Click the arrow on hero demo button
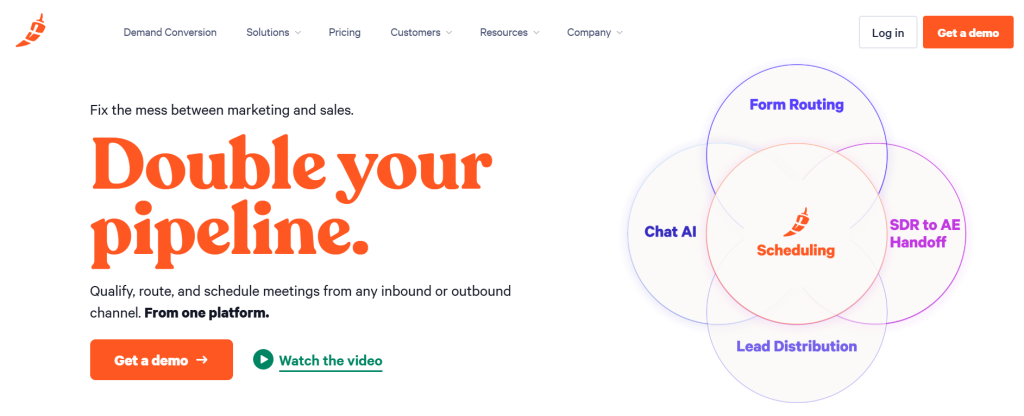The width and height of the screenshot is (1024, 416). click(203, 360)
